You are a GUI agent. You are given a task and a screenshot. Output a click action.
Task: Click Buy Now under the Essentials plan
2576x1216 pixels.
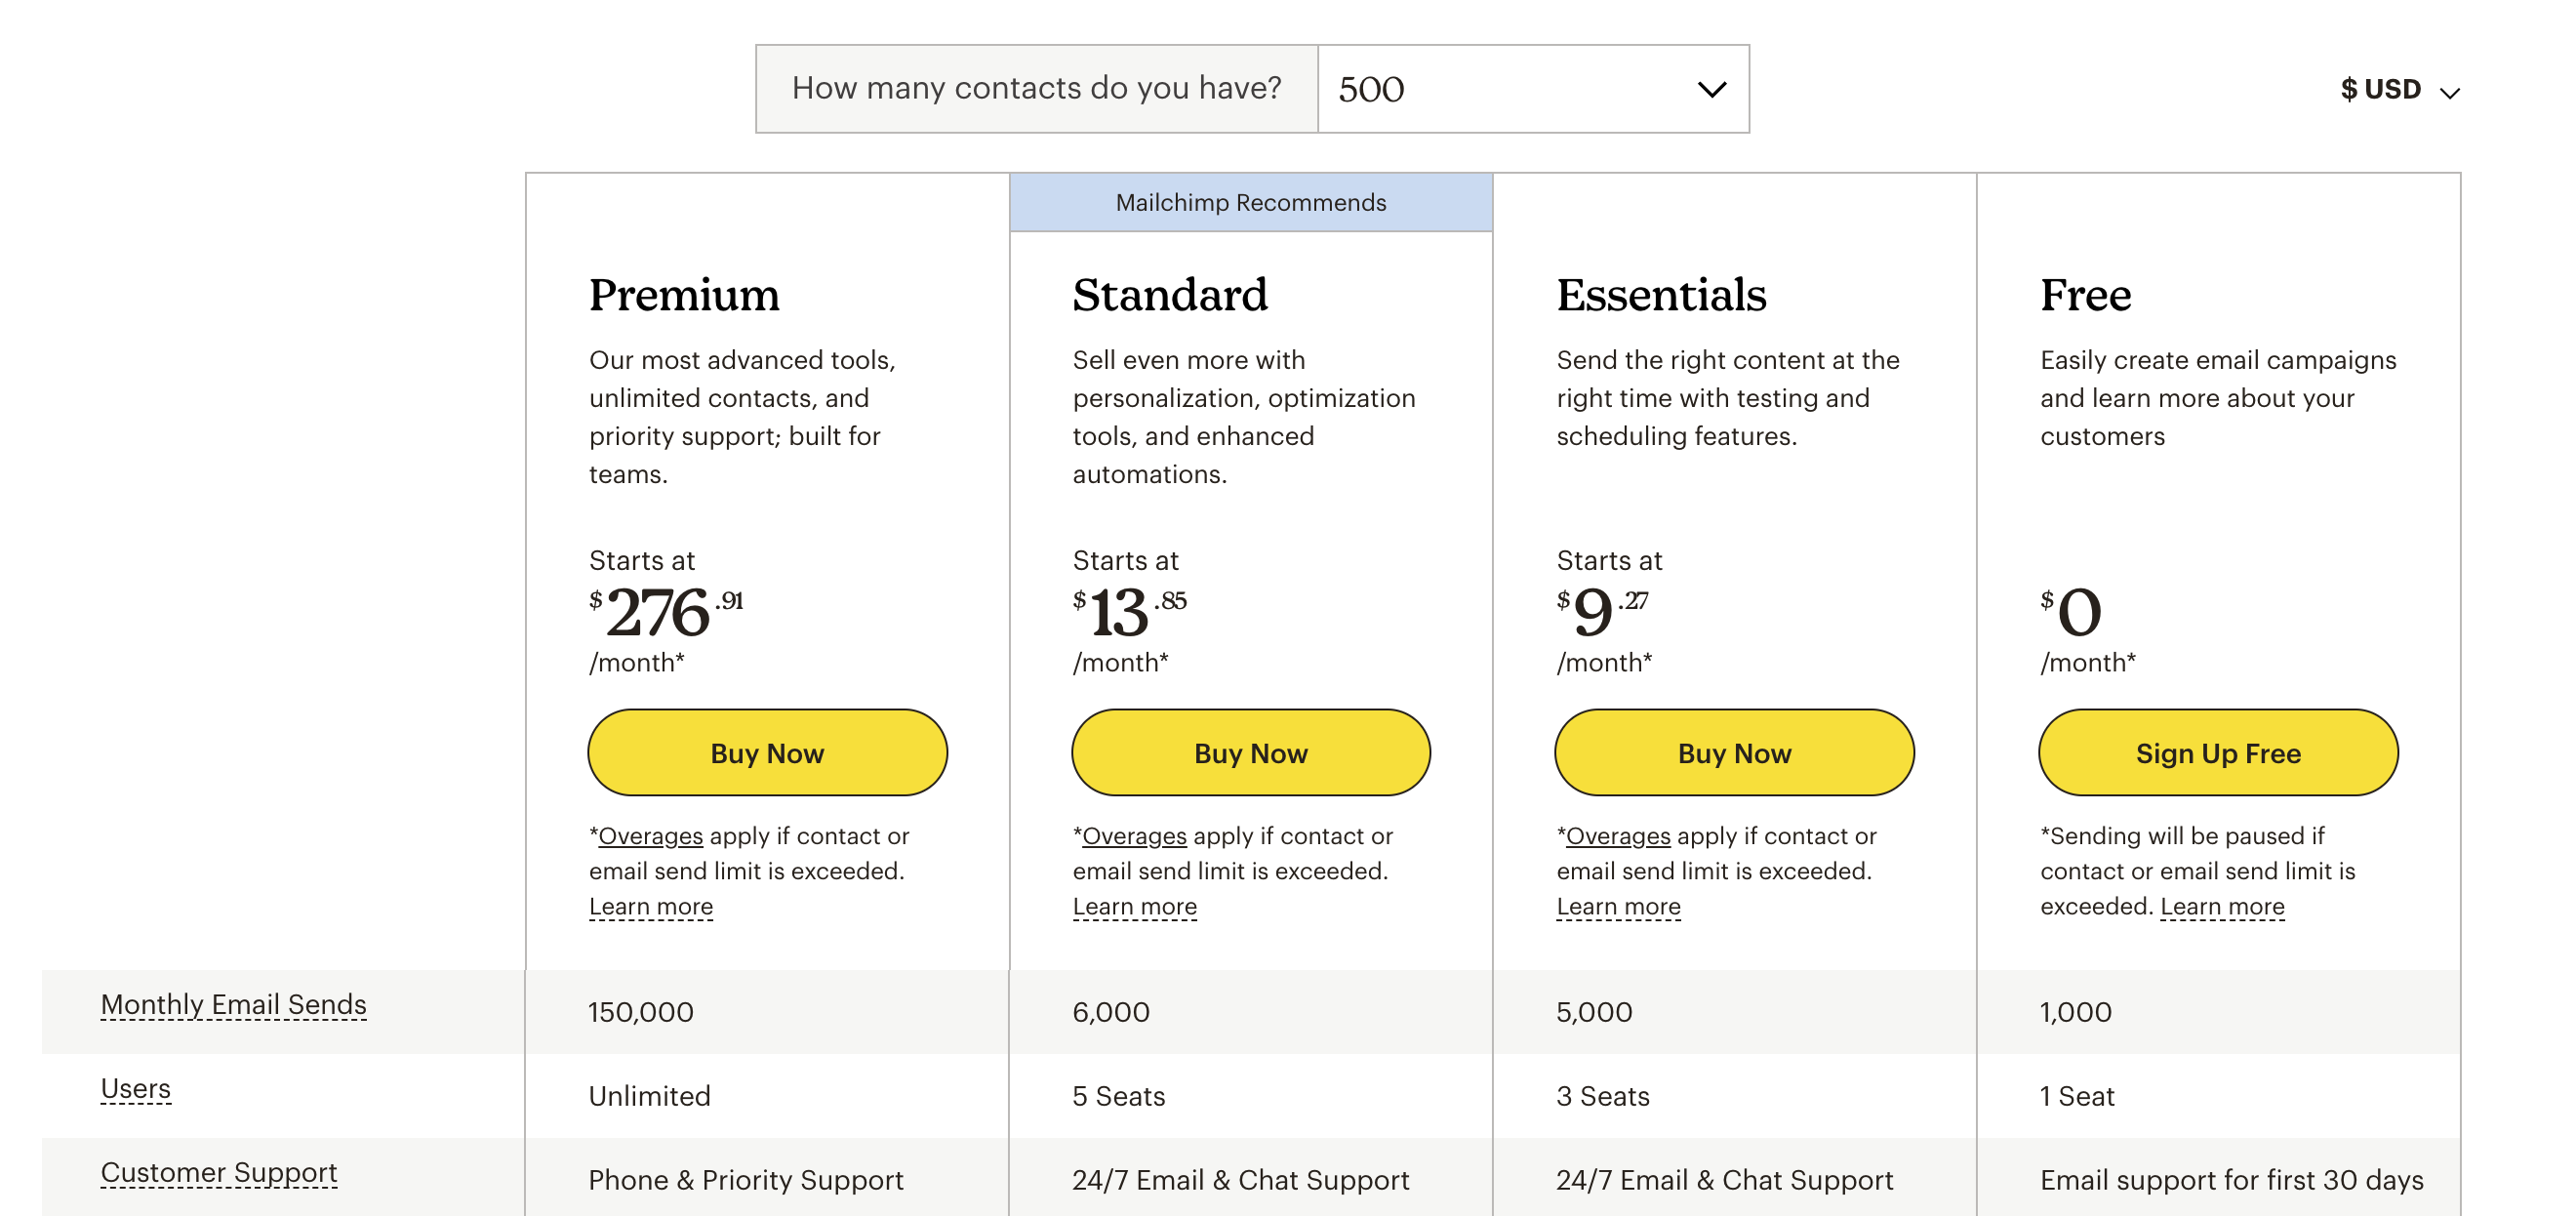(1733, 752)
